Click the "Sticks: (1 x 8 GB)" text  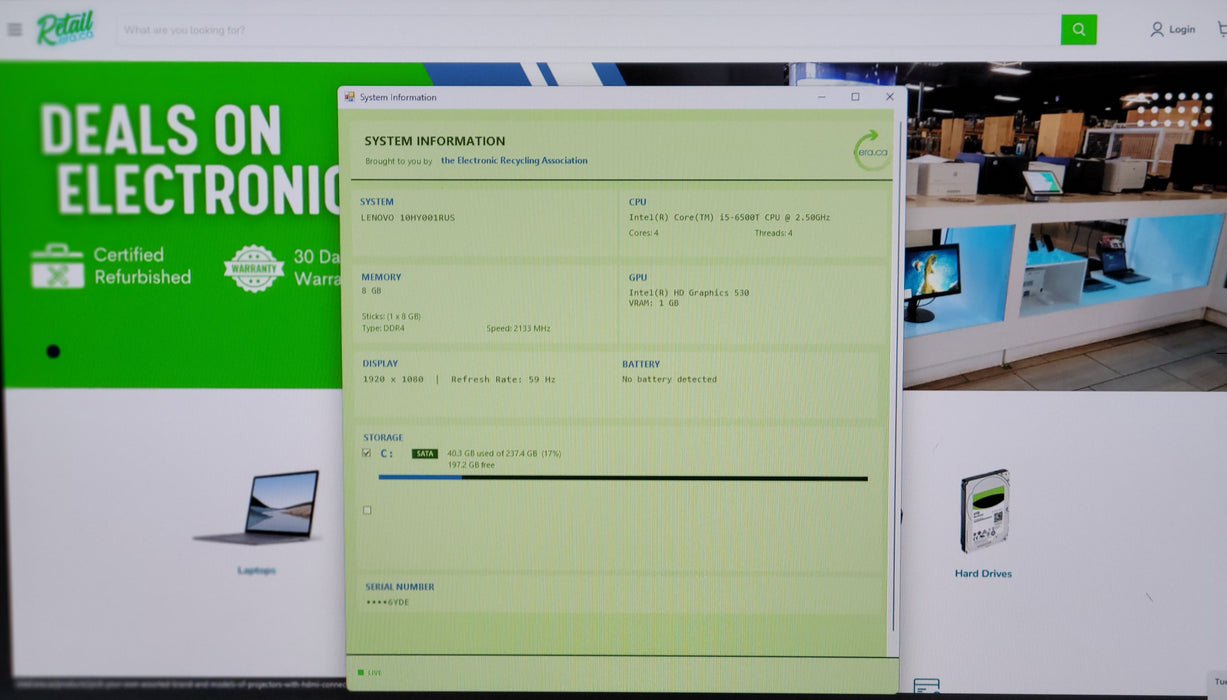[x=391, y=317]
